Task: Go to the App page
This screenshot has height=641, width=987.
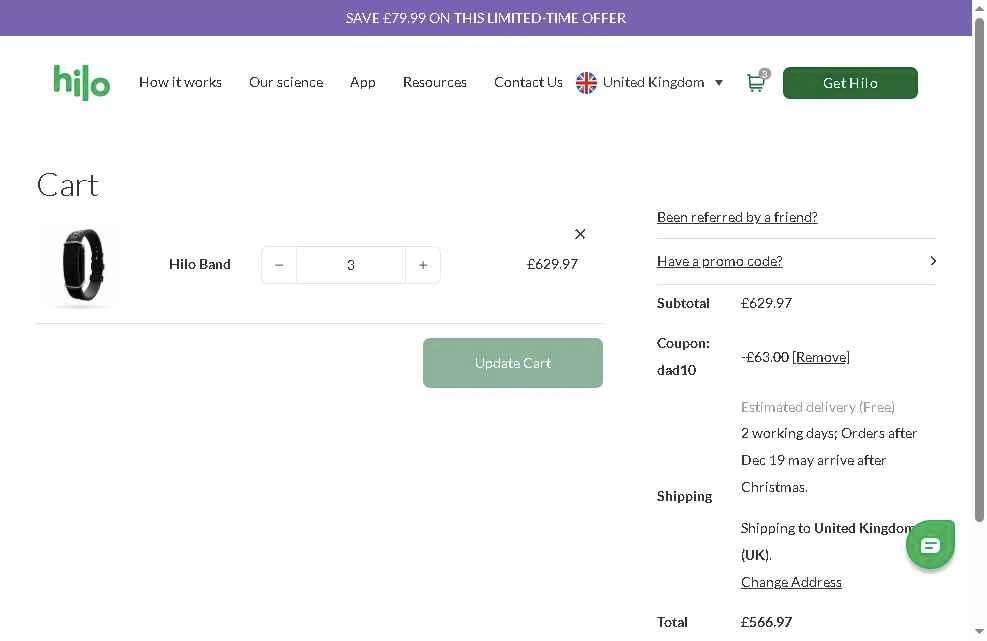Action: pyautogui.click(x=363, y=82)
